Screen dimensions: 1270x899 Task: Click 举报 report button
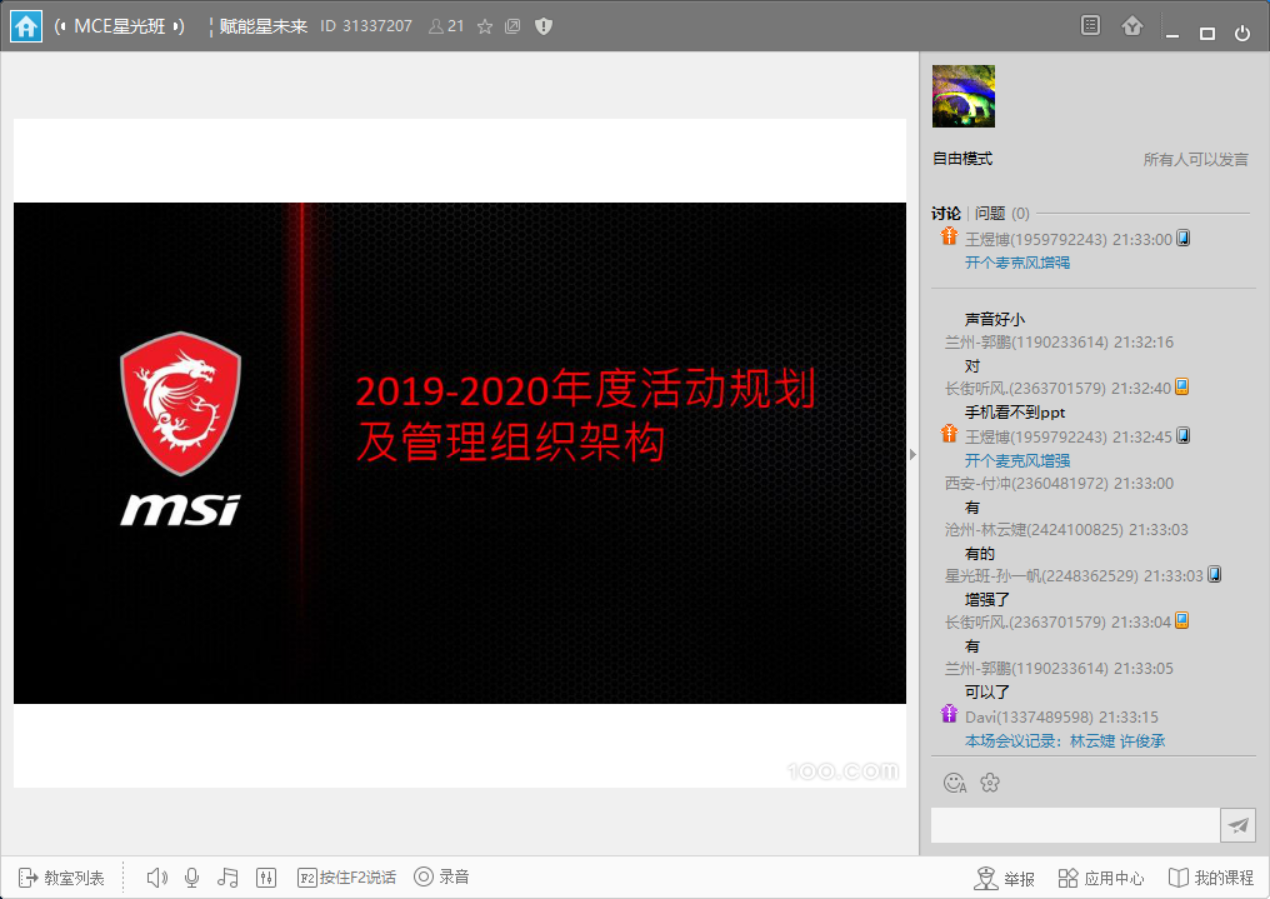tap(1005, 878)
